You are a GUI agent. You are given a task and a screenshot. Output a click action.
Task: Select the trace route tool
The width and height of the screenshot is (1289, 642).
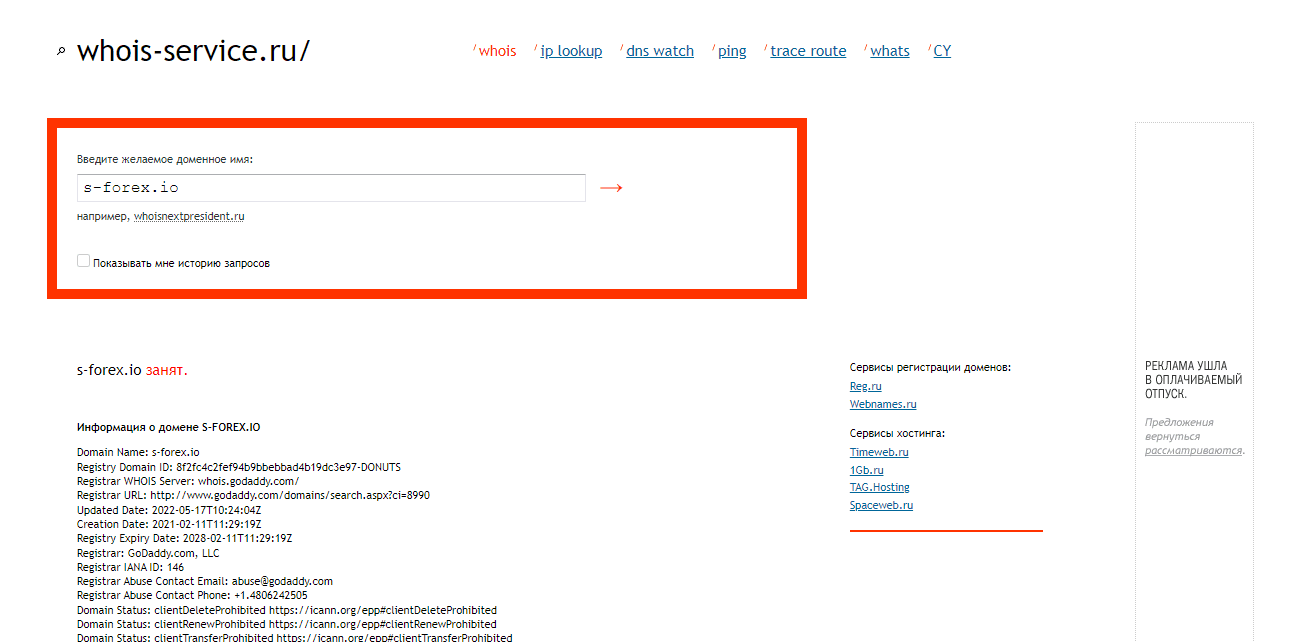click(808, 51)
